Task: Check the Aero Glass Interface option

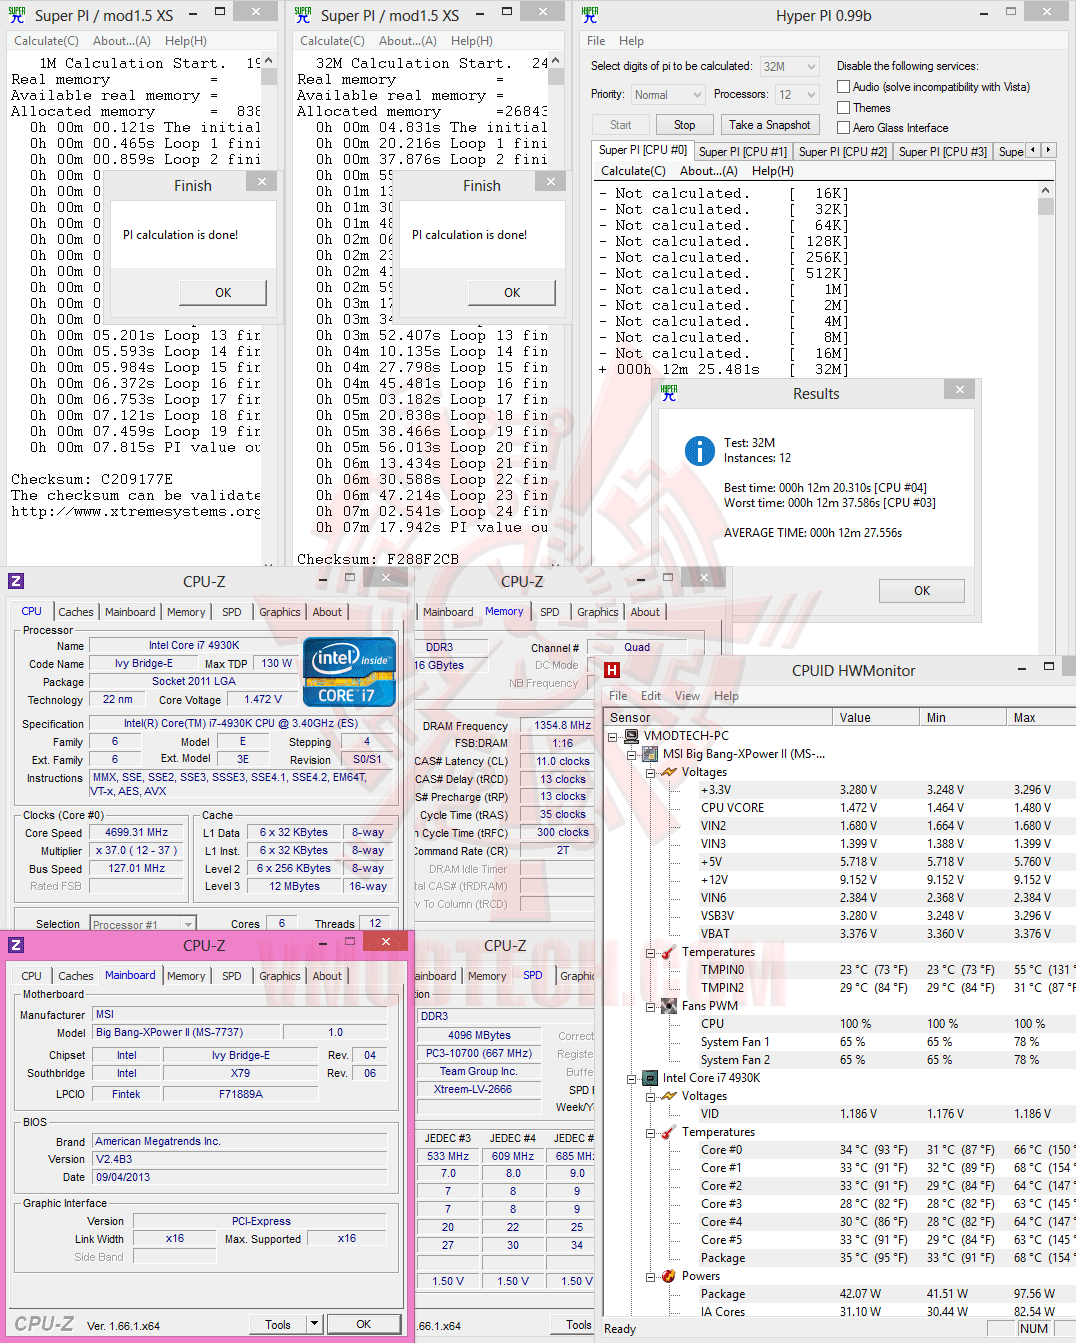Action: pos(843,128)
